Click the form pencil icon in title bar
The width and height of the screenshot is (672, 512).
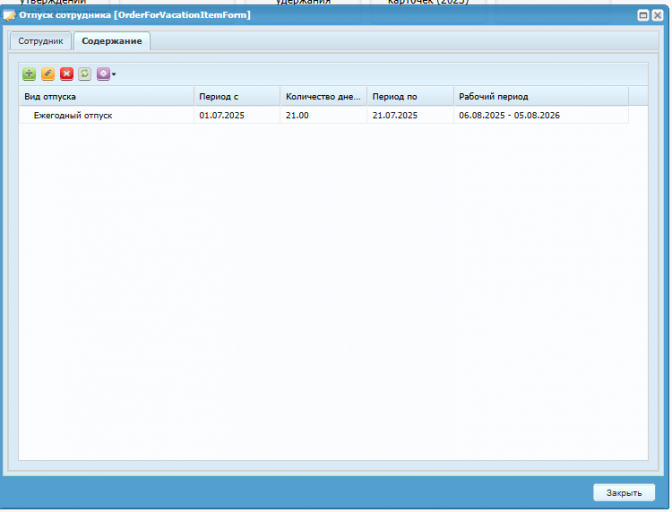9,16
